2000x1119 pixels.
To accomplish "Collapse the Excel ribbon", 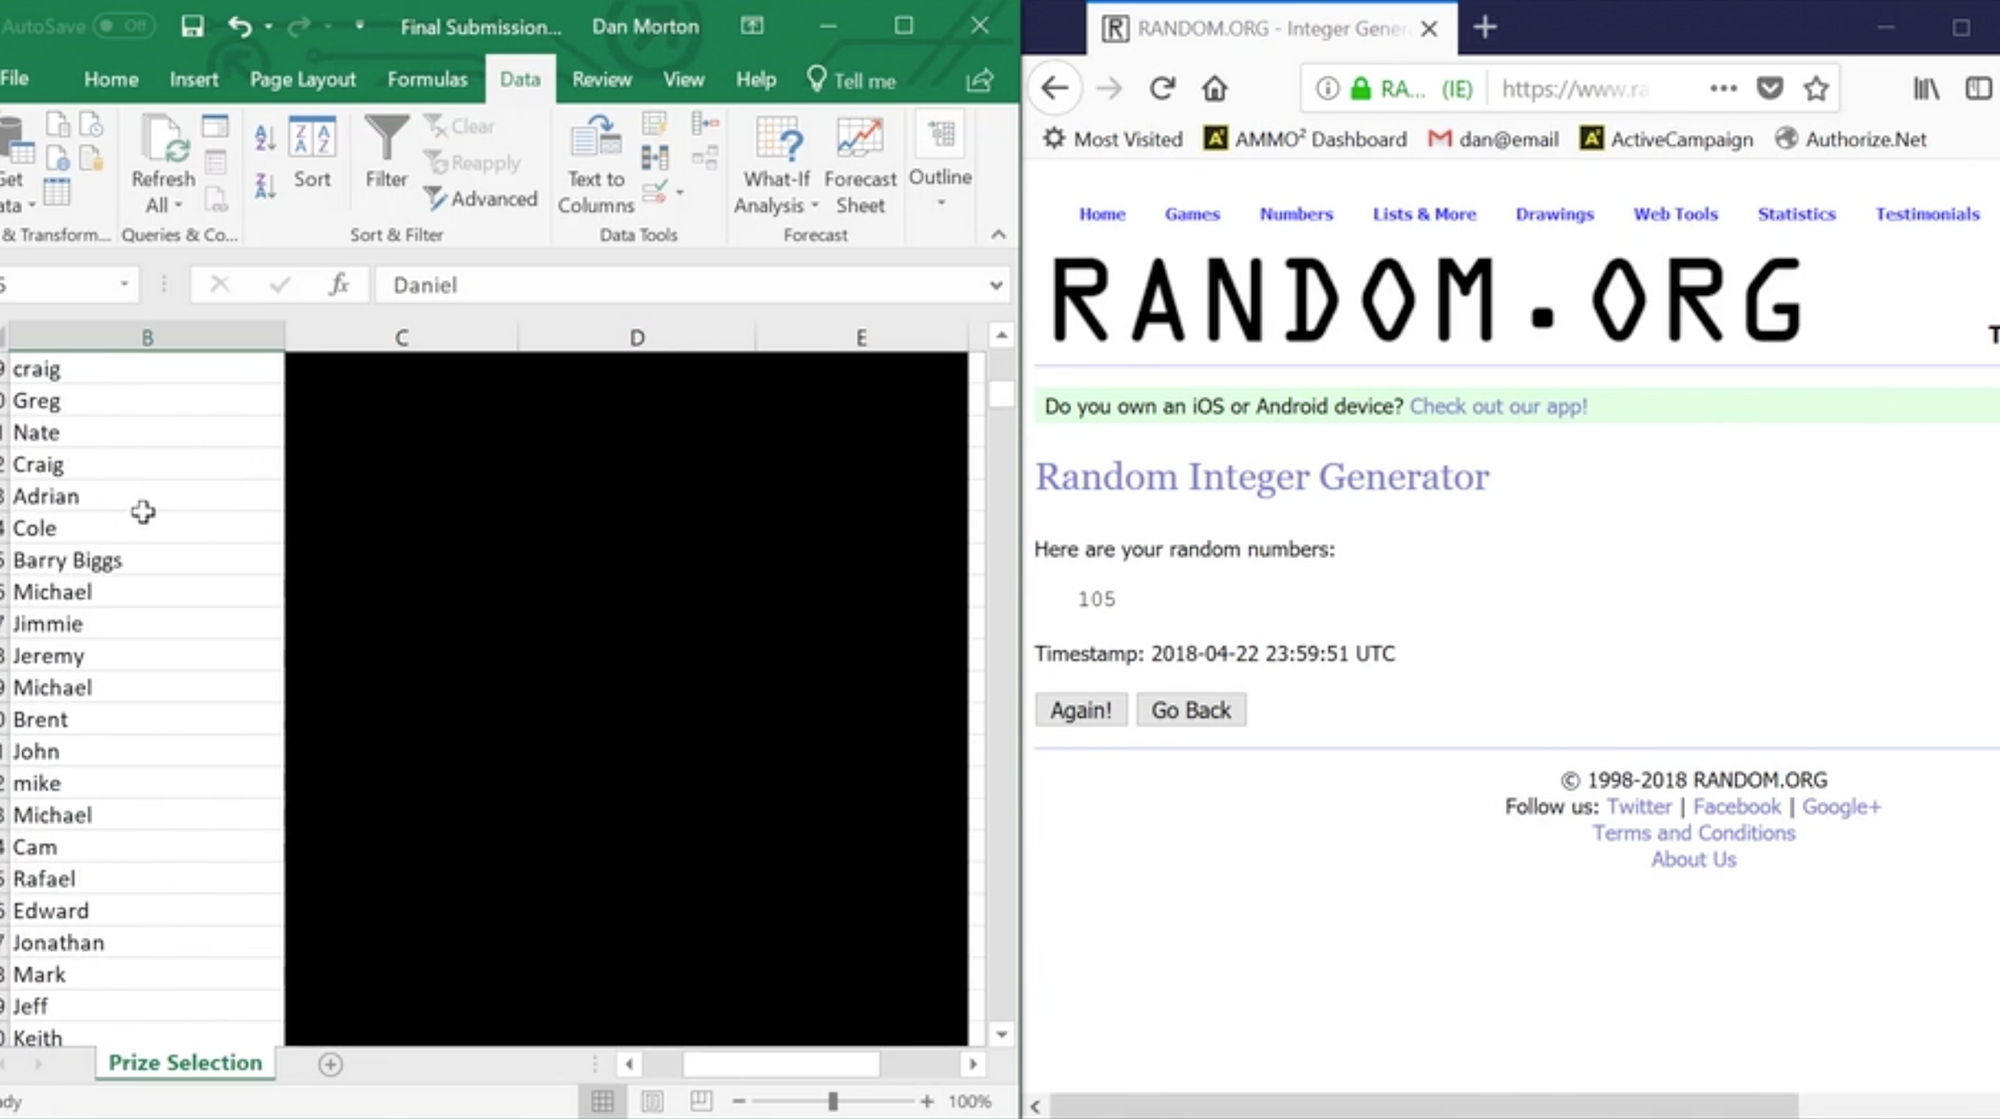I will pos(998,234).
